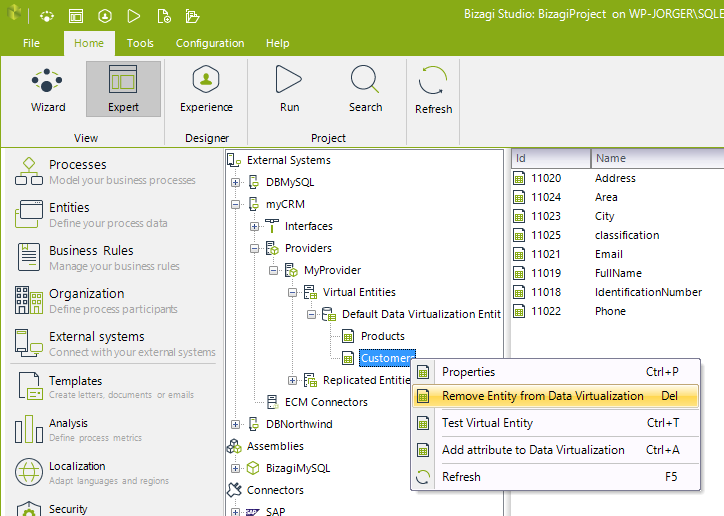Expand the DBNorthwind node
This screenshot has width=724, height=516.
[x=235, y=424]
